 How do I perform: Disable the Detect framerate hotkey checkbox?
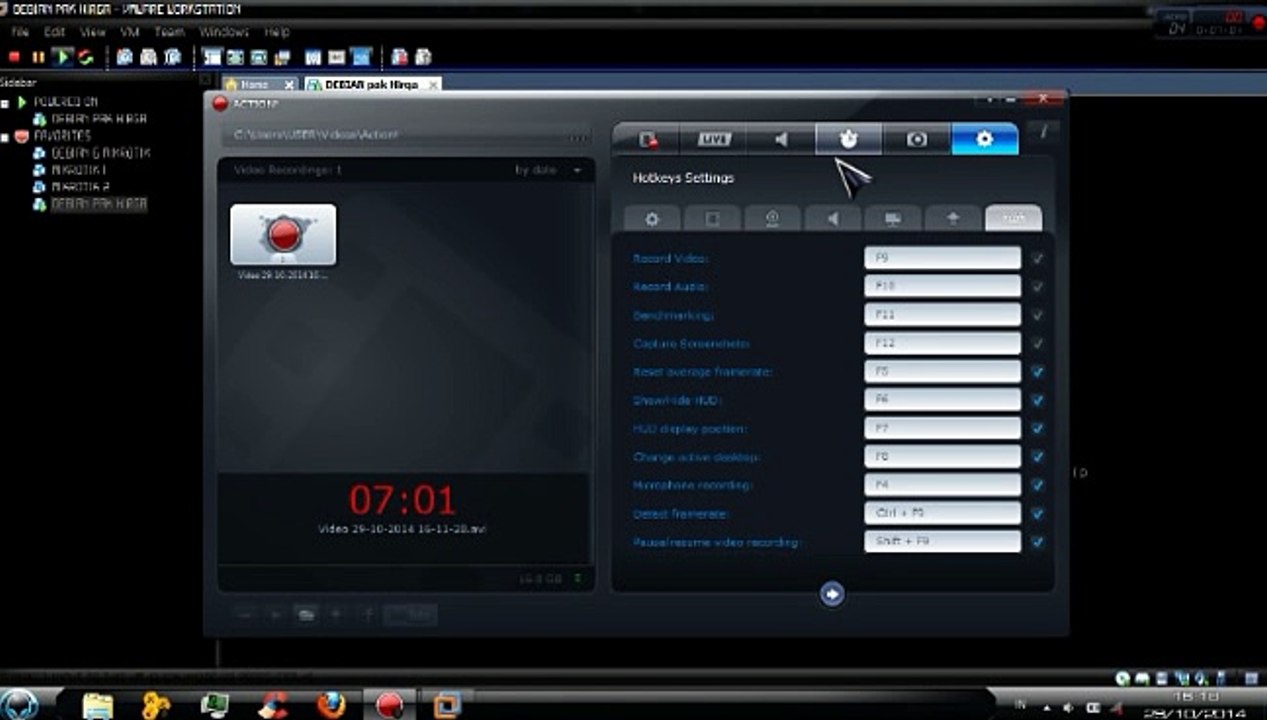pos(1038,513)
